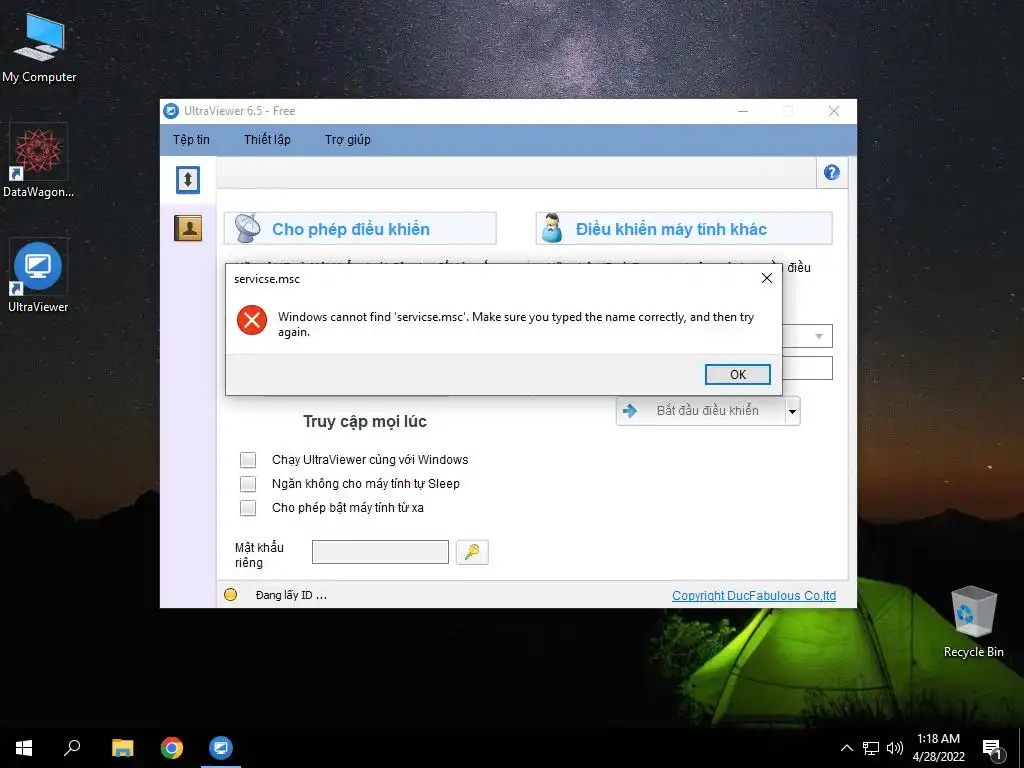Click the yellow status indicator dot
This screenshot has height=768, width=1024.
(231, 595)
